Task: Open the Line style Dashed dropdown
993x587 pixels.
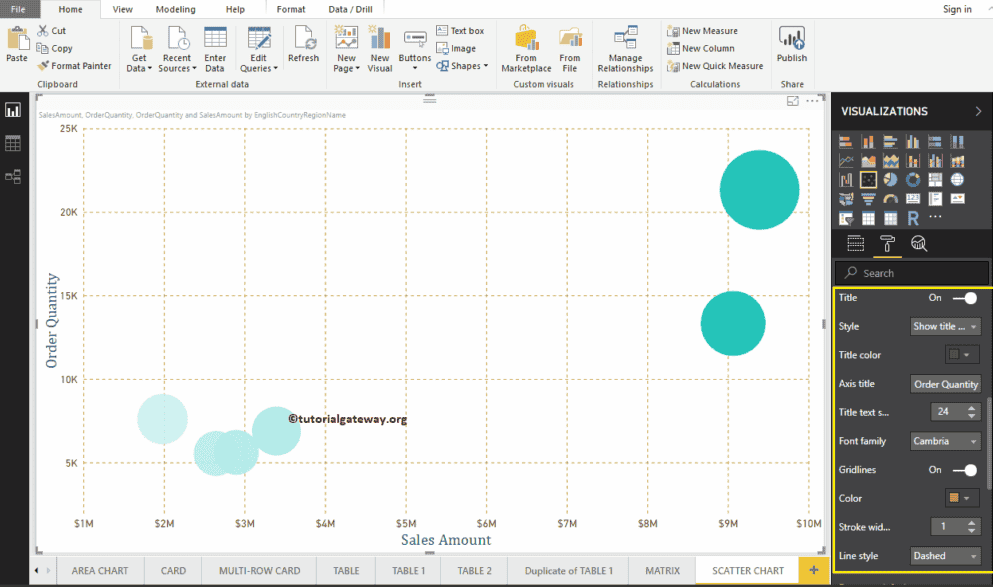Action: (945, 556)
